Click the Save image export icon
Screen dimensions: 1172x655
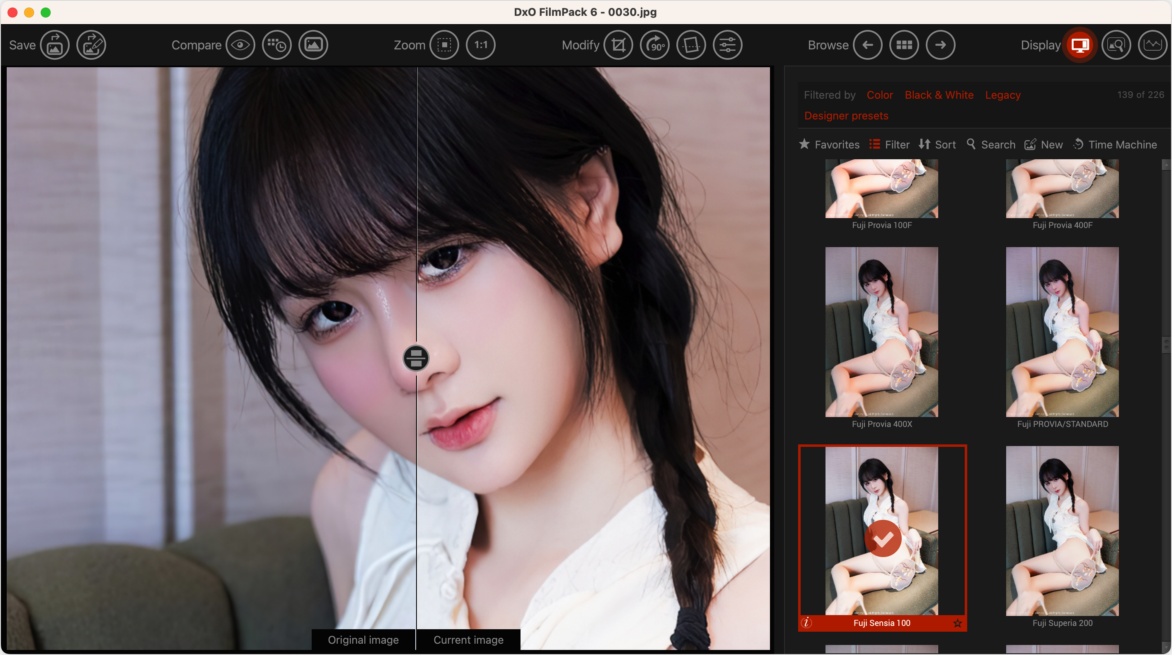tap(55, 45)
